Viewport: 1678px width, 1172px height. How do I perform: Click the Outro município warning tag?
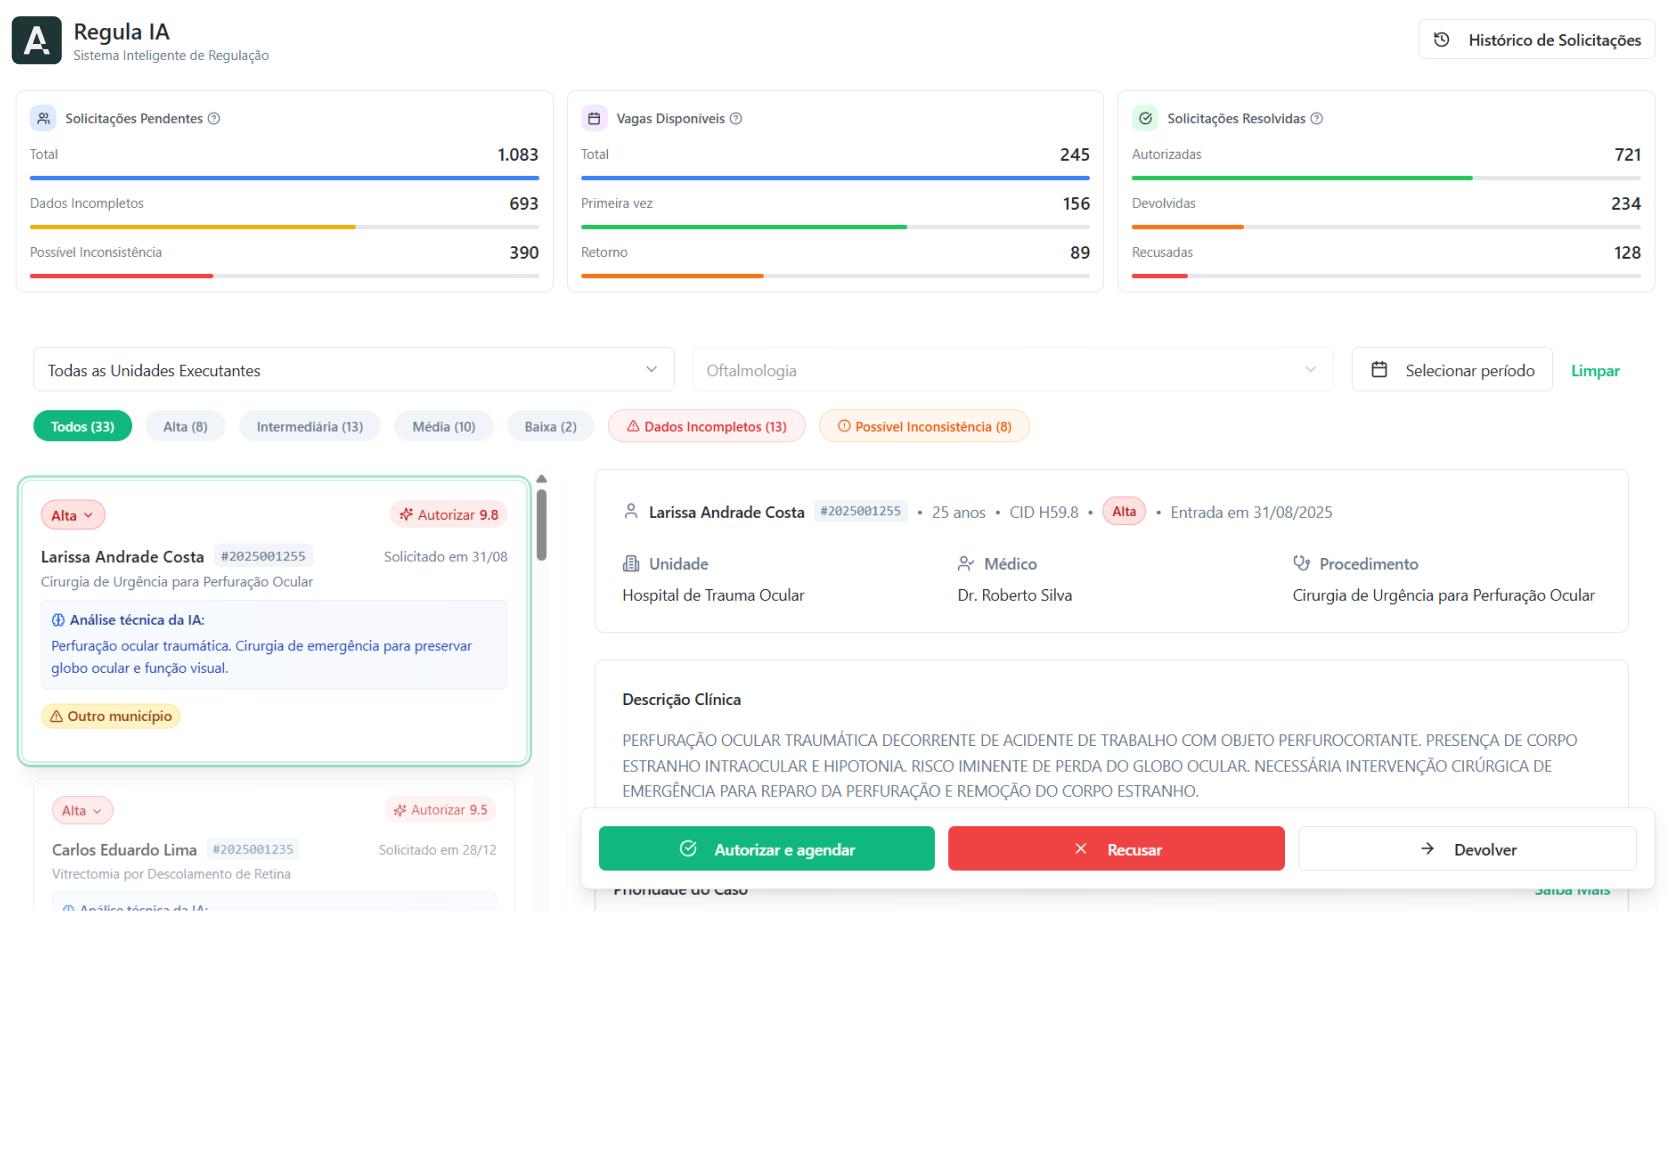[x=111, y=716]
